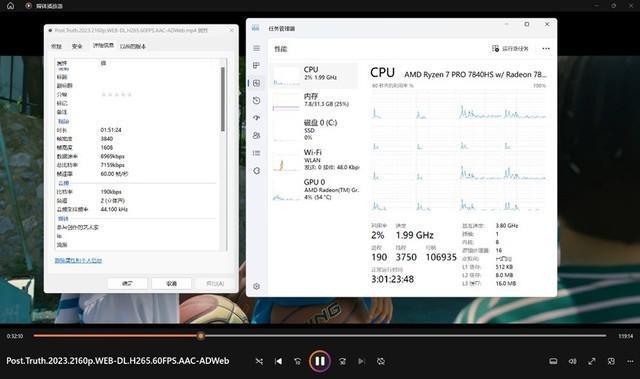Toggle shuffle in media player controls
The width and height of the screenshot is (640, 379).
(x=259, y=361)
